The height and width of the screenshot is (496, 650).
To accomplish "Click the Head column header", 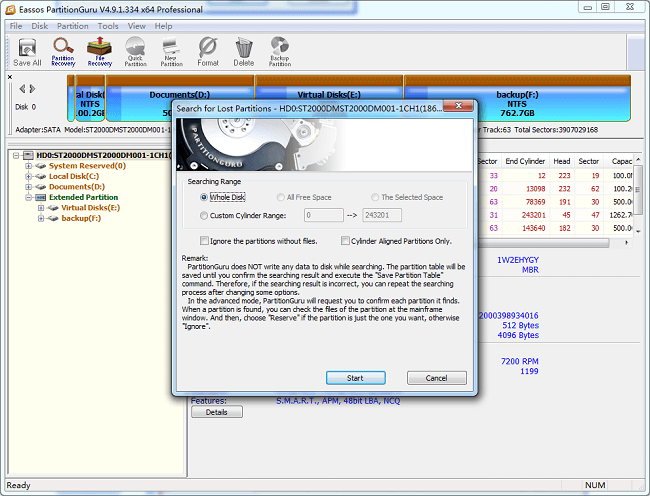I will [562, 161].
